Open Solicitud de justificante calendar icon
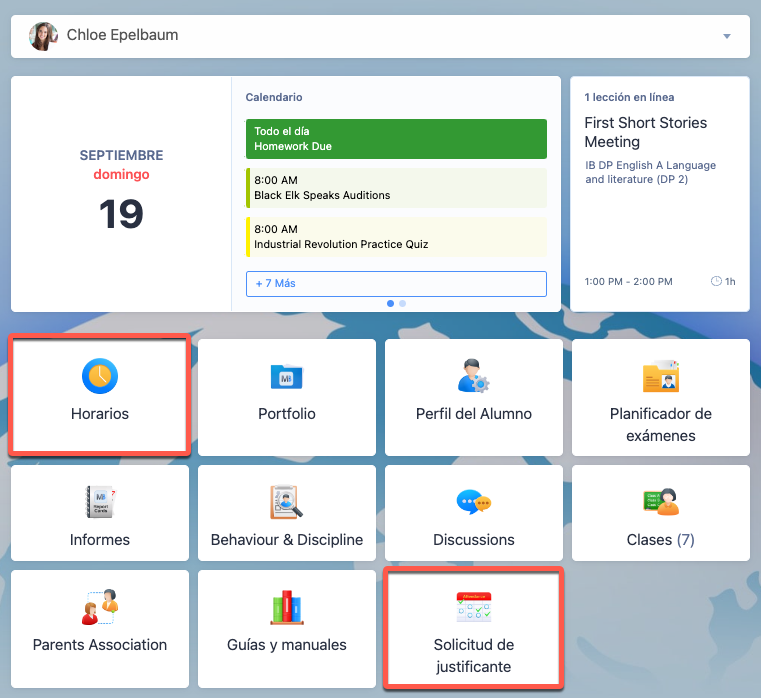Image resolution: width=761 pixels, height=698 pixels. pos(473,607)
